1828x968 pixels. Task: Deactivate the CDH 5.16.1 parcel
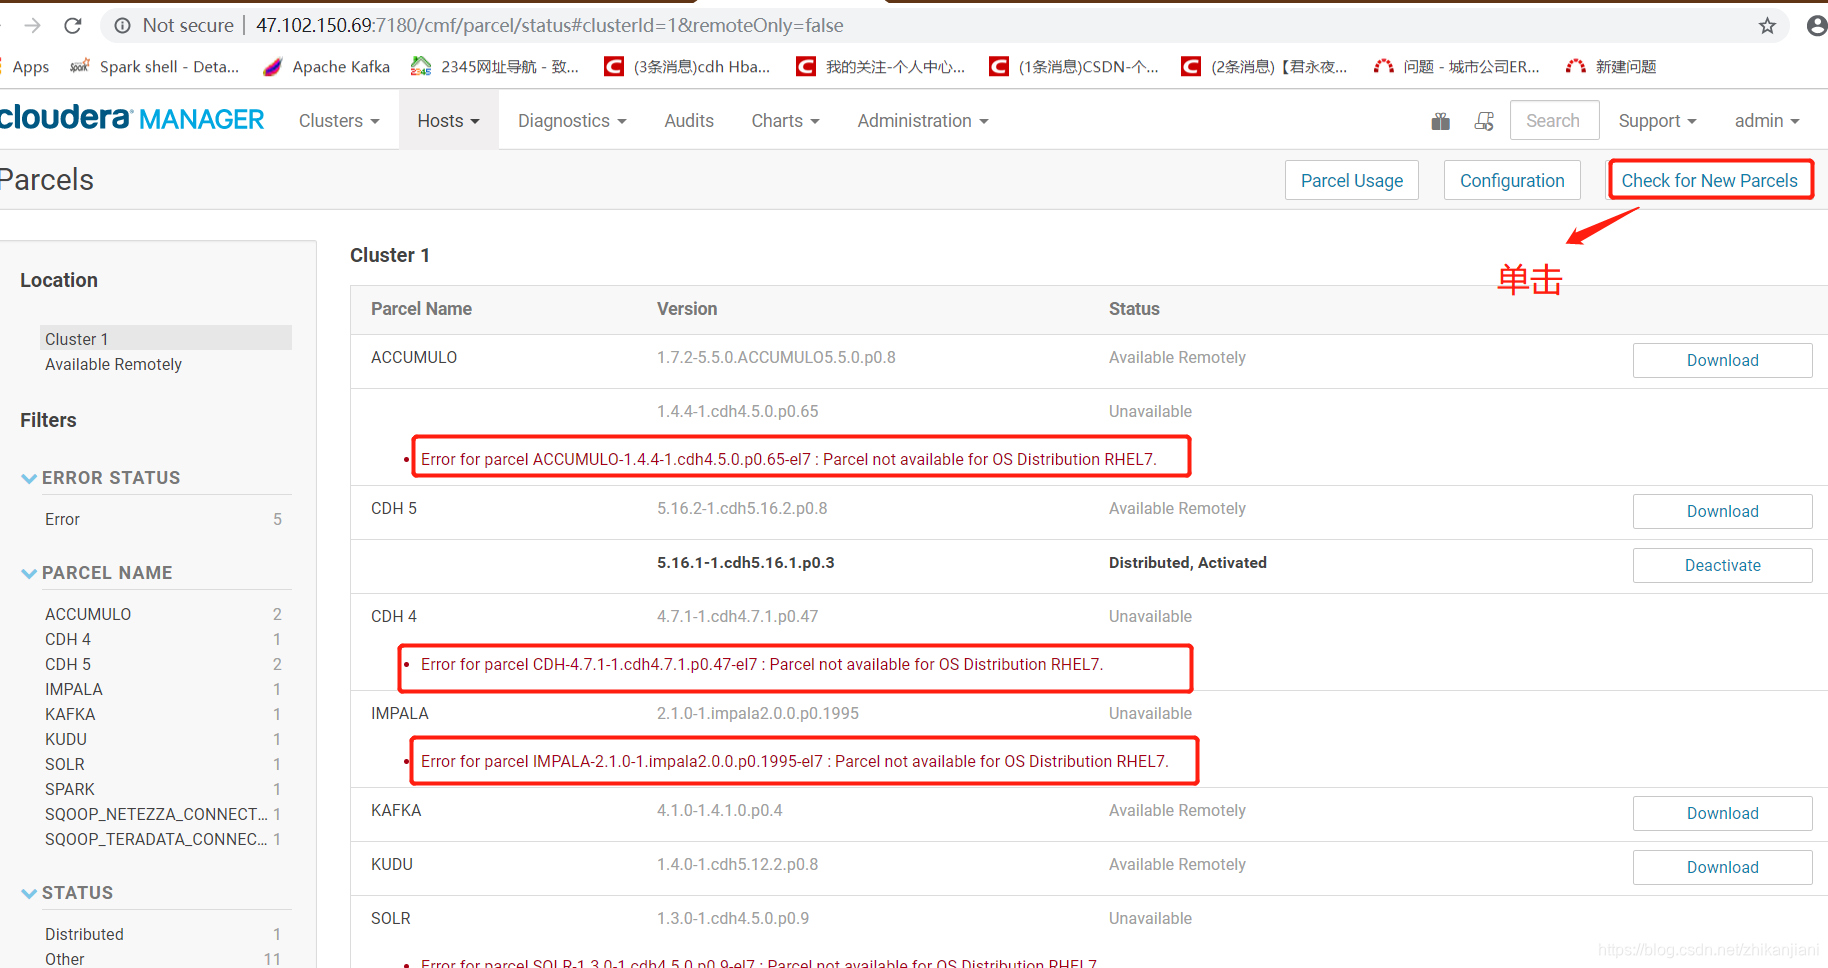click(1722, 565)
